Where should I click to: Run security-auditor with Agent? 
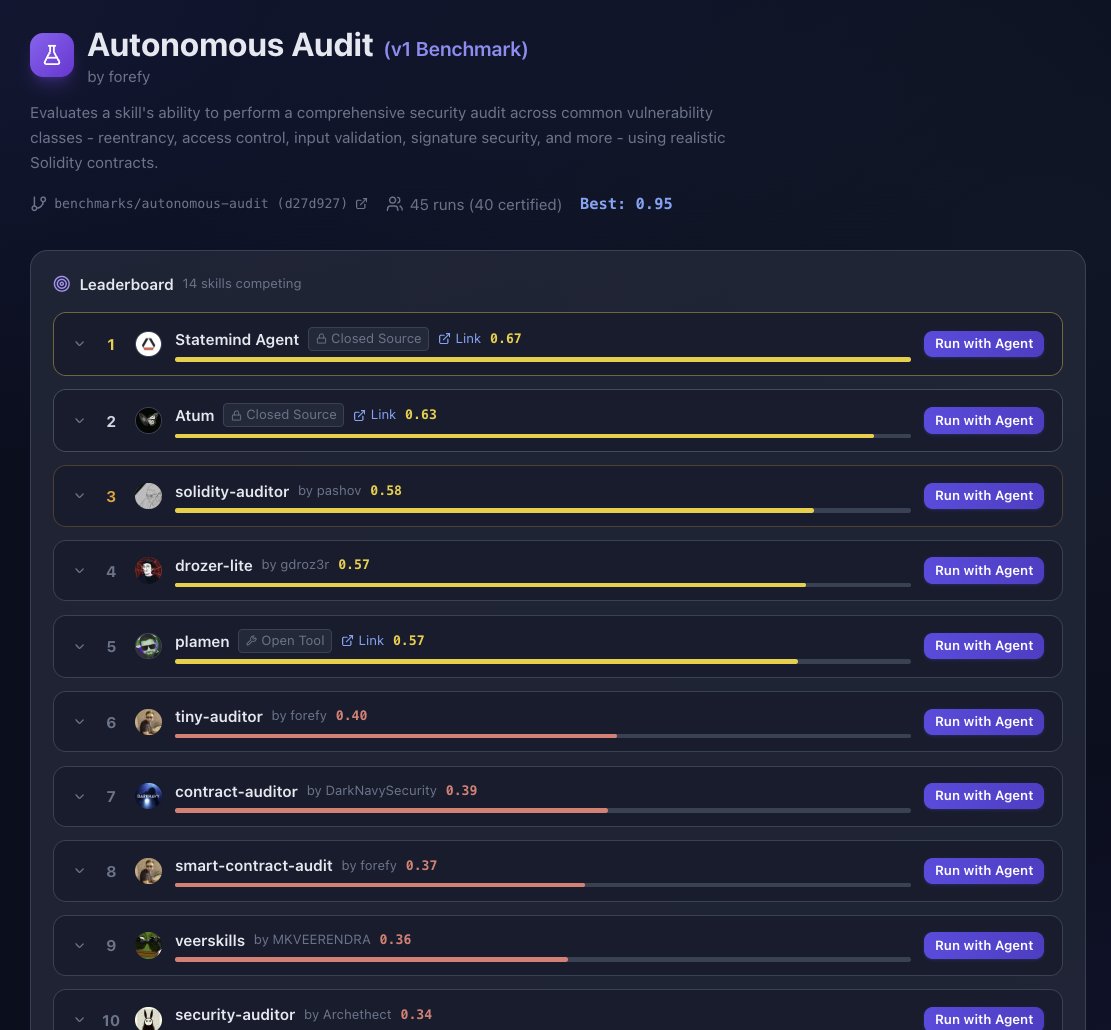[x=983, y=1019]
